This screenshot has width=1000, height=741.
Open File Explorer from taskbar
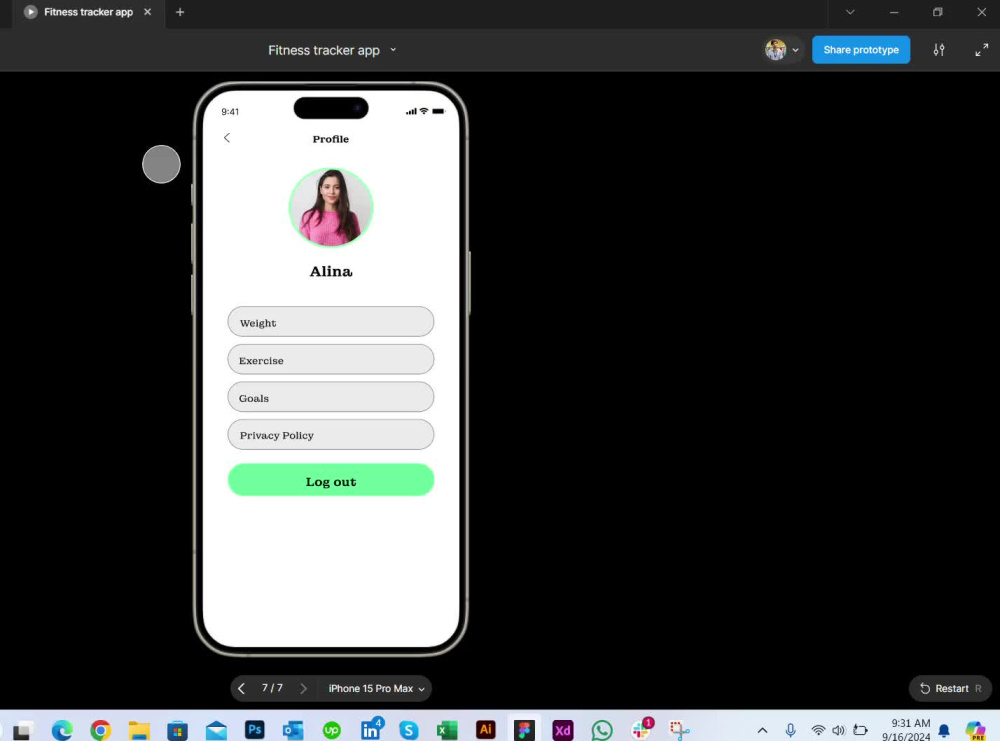pos(139,730)
